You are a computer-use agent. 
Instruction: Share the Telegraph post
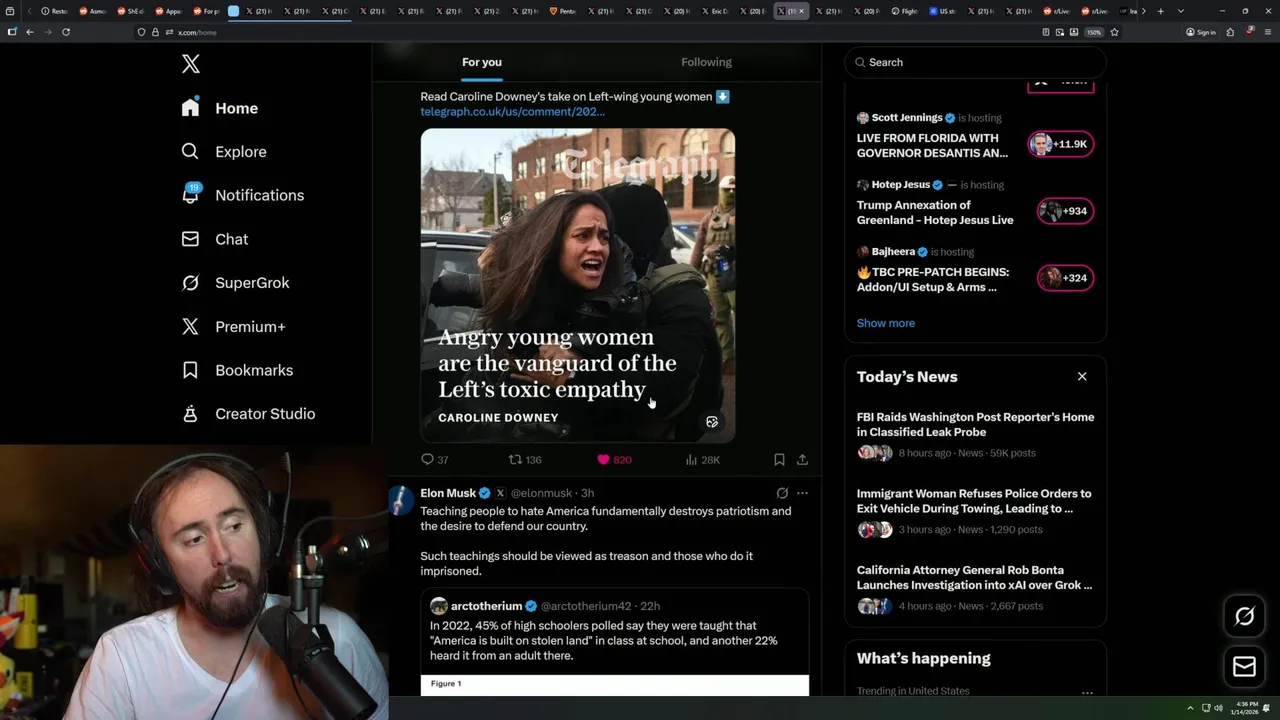802,460
